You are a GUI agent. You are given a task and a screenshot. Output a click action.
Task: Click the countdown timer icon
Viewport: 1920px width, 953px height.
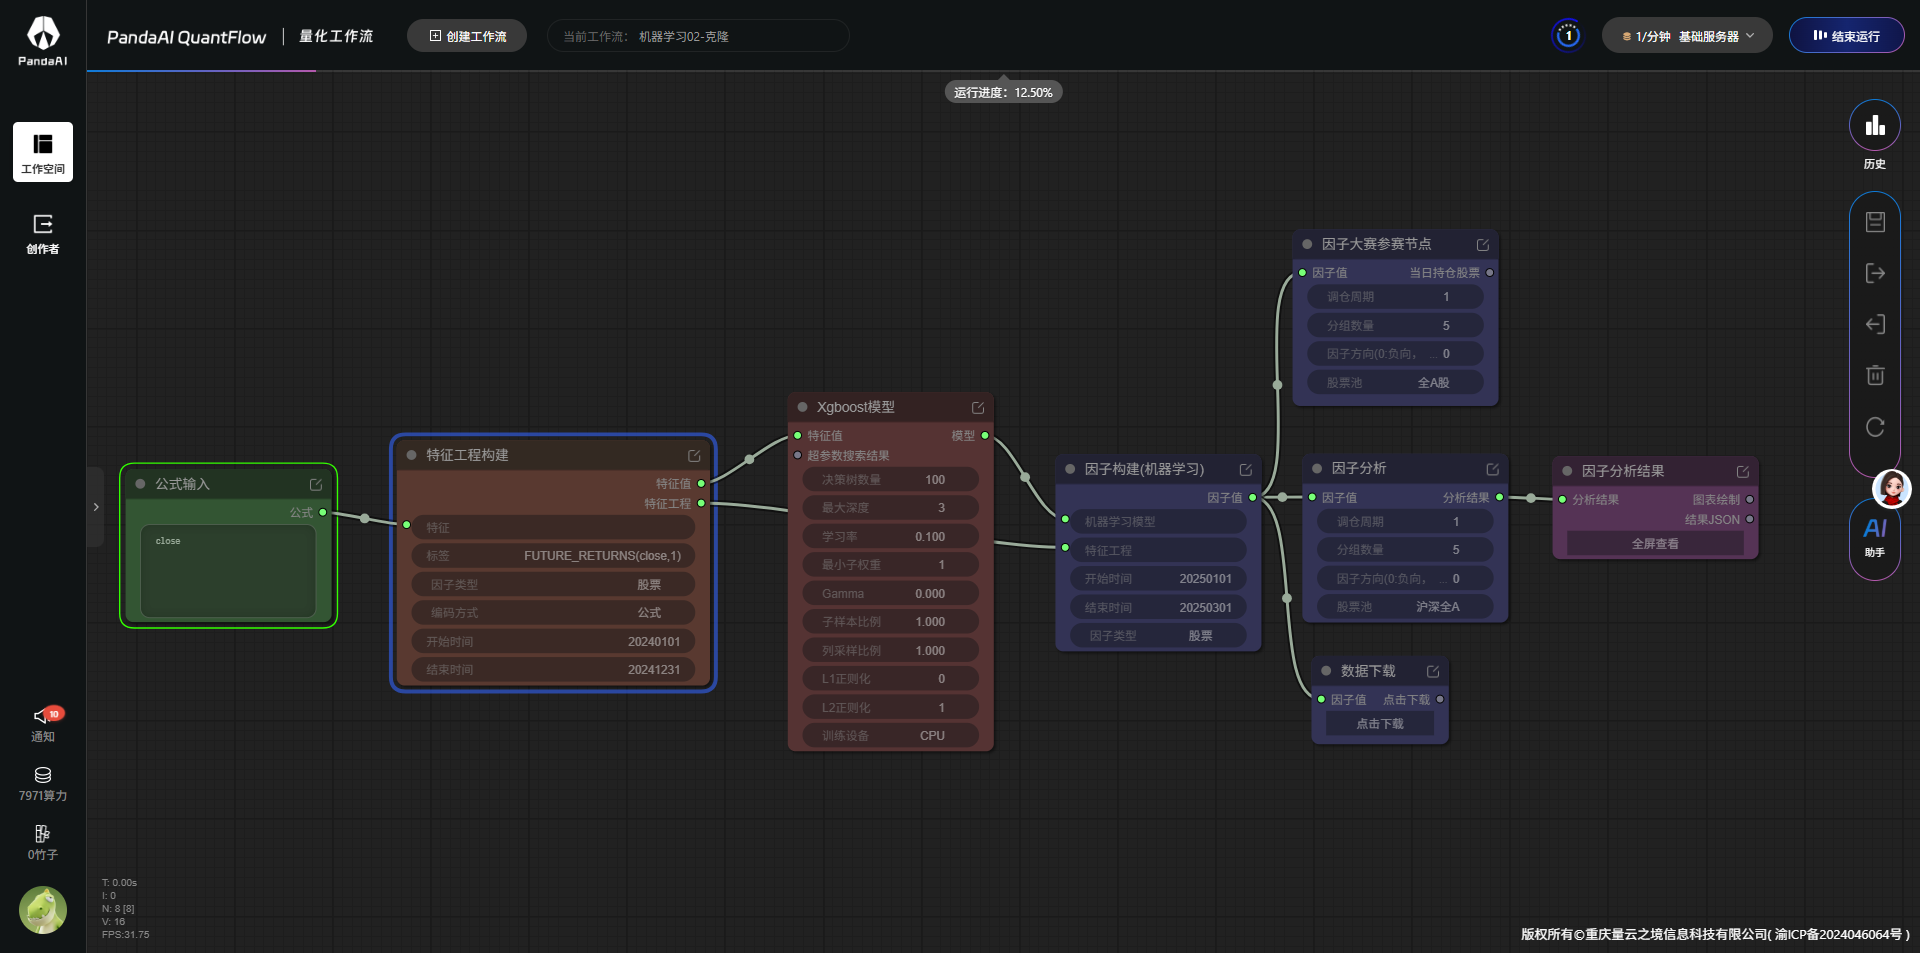pos(1567,36)
